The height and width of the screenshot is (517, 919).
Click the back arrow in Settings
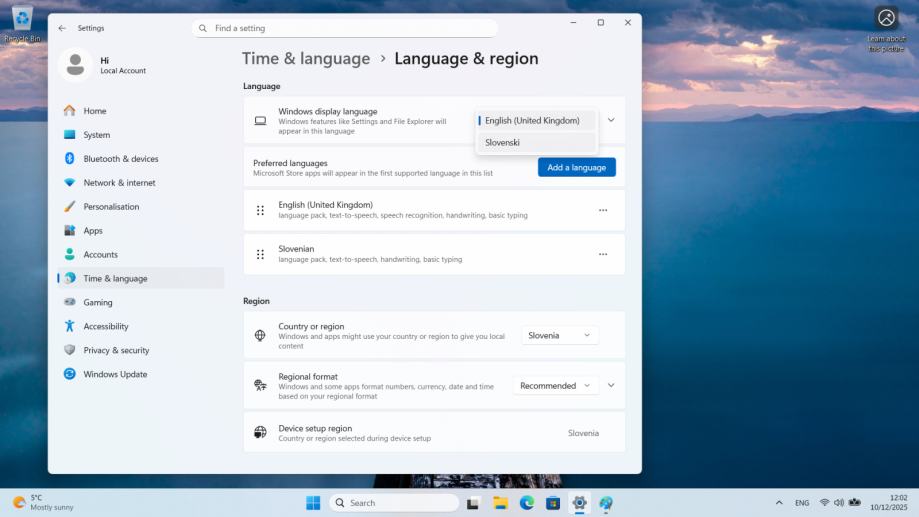62,28
